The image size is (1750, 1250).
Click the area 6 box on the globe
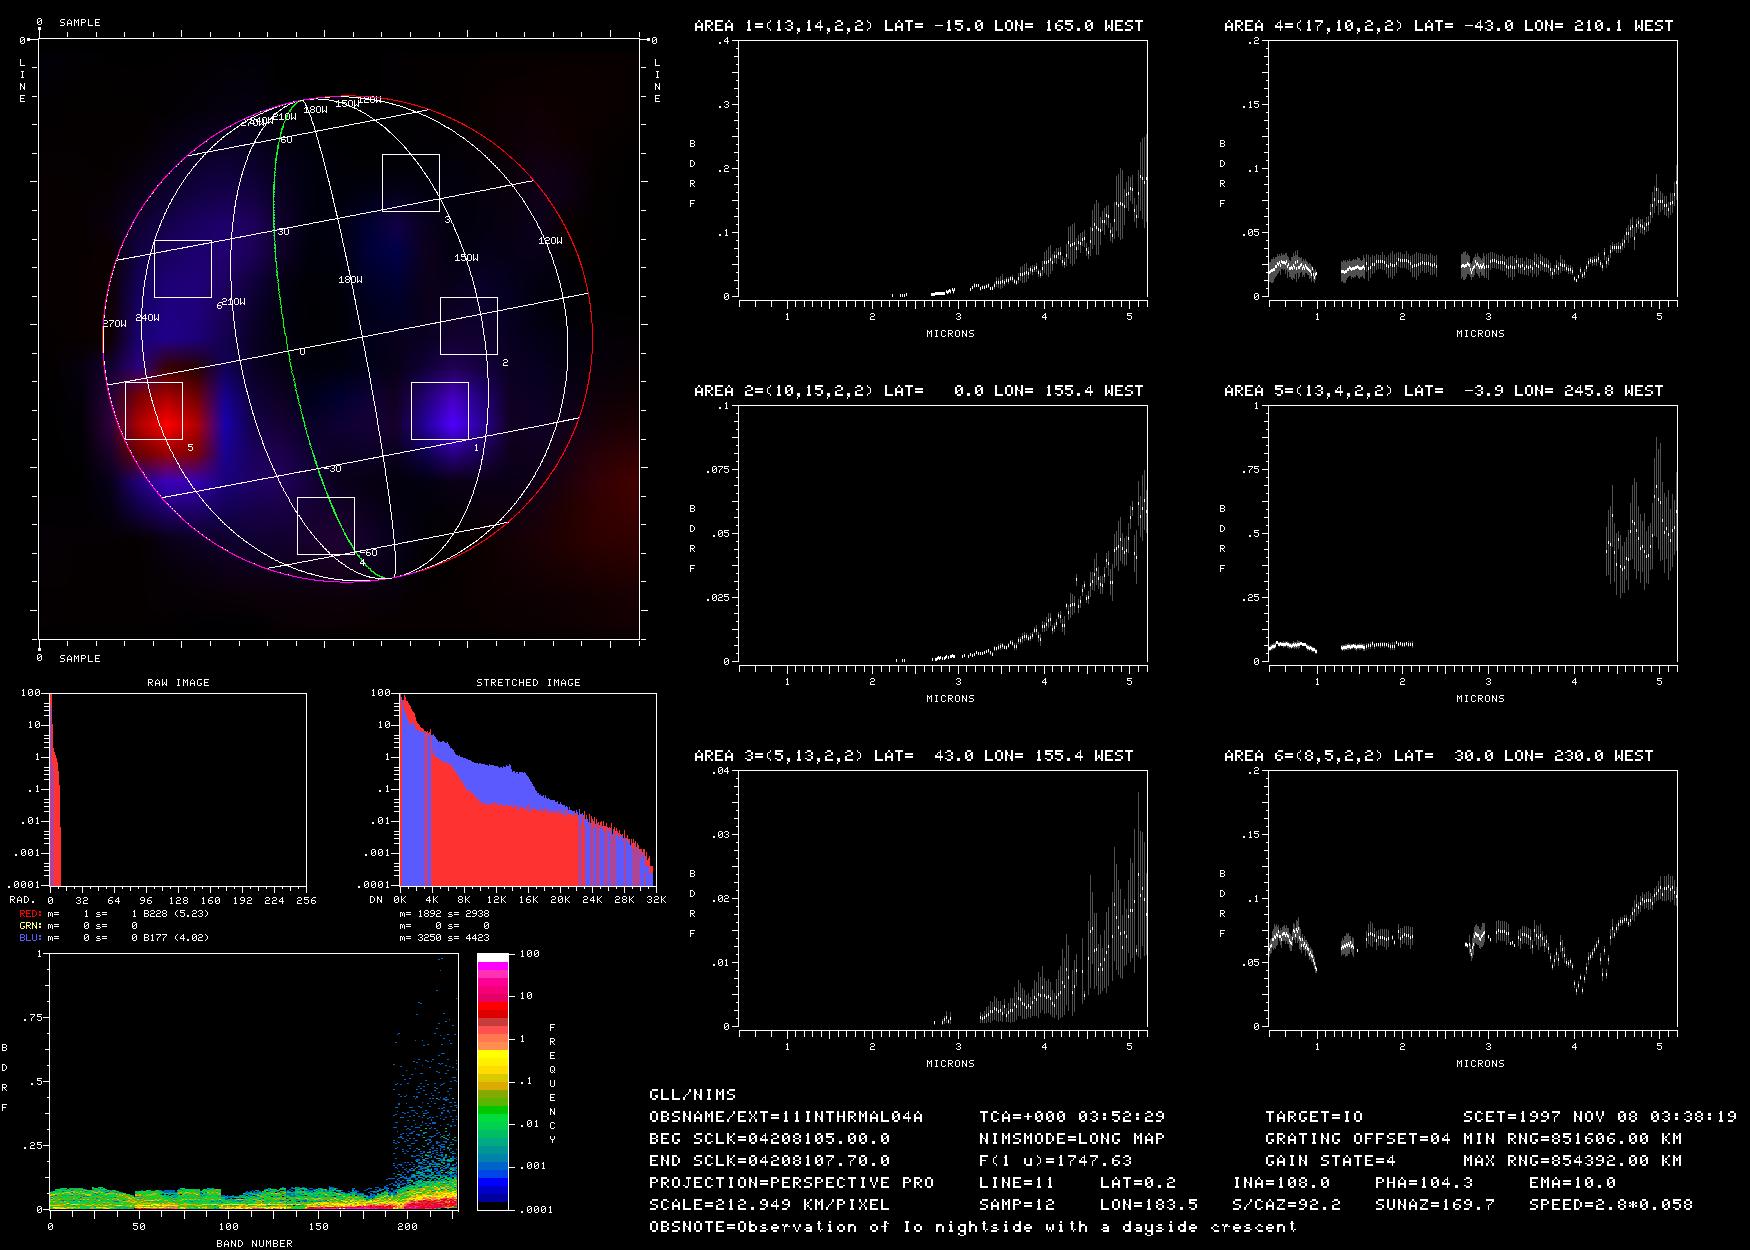pos(182,269)
